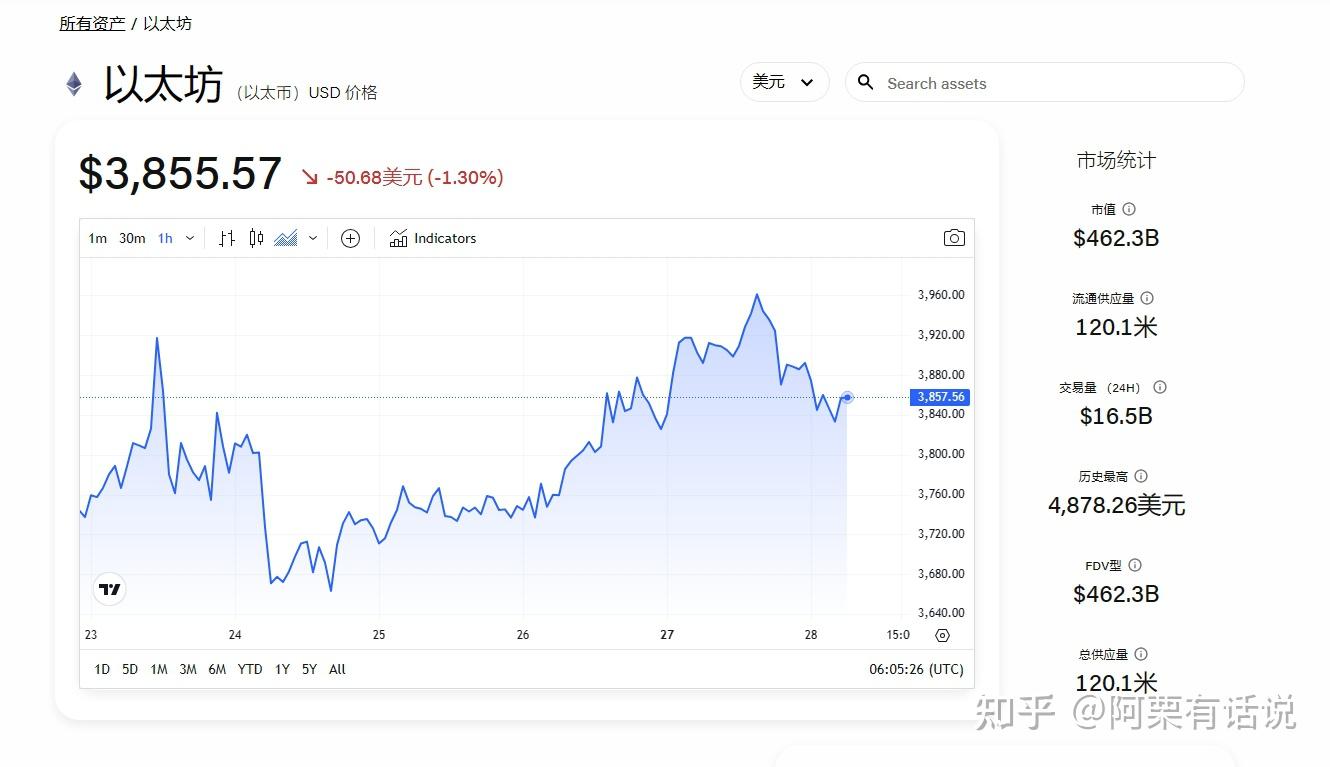Select the 3M date range

pos(188,669)
